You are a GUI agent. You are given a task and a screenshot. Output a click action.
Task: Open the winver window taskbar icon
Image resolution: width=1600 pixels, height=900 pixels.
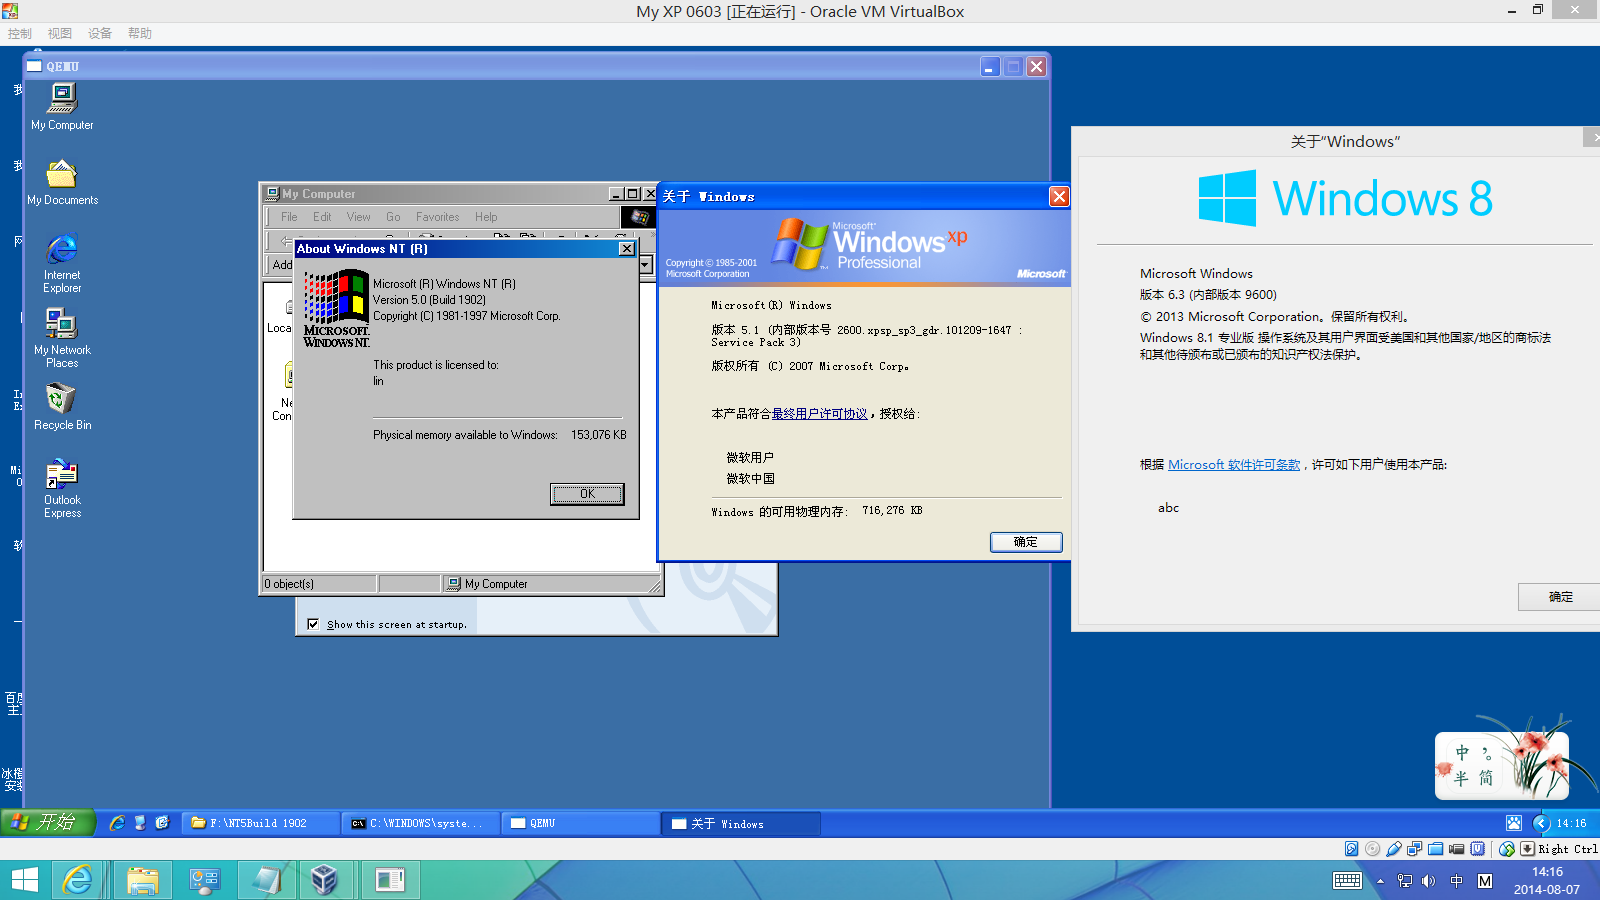(389, 880)
